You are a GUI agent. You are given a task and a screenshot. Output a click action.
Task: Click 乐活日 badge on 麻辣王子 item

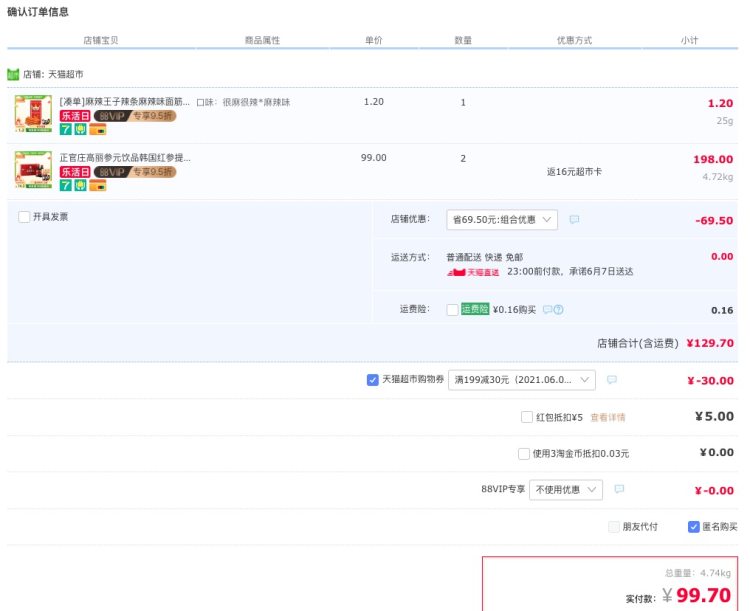coord(75,116)
